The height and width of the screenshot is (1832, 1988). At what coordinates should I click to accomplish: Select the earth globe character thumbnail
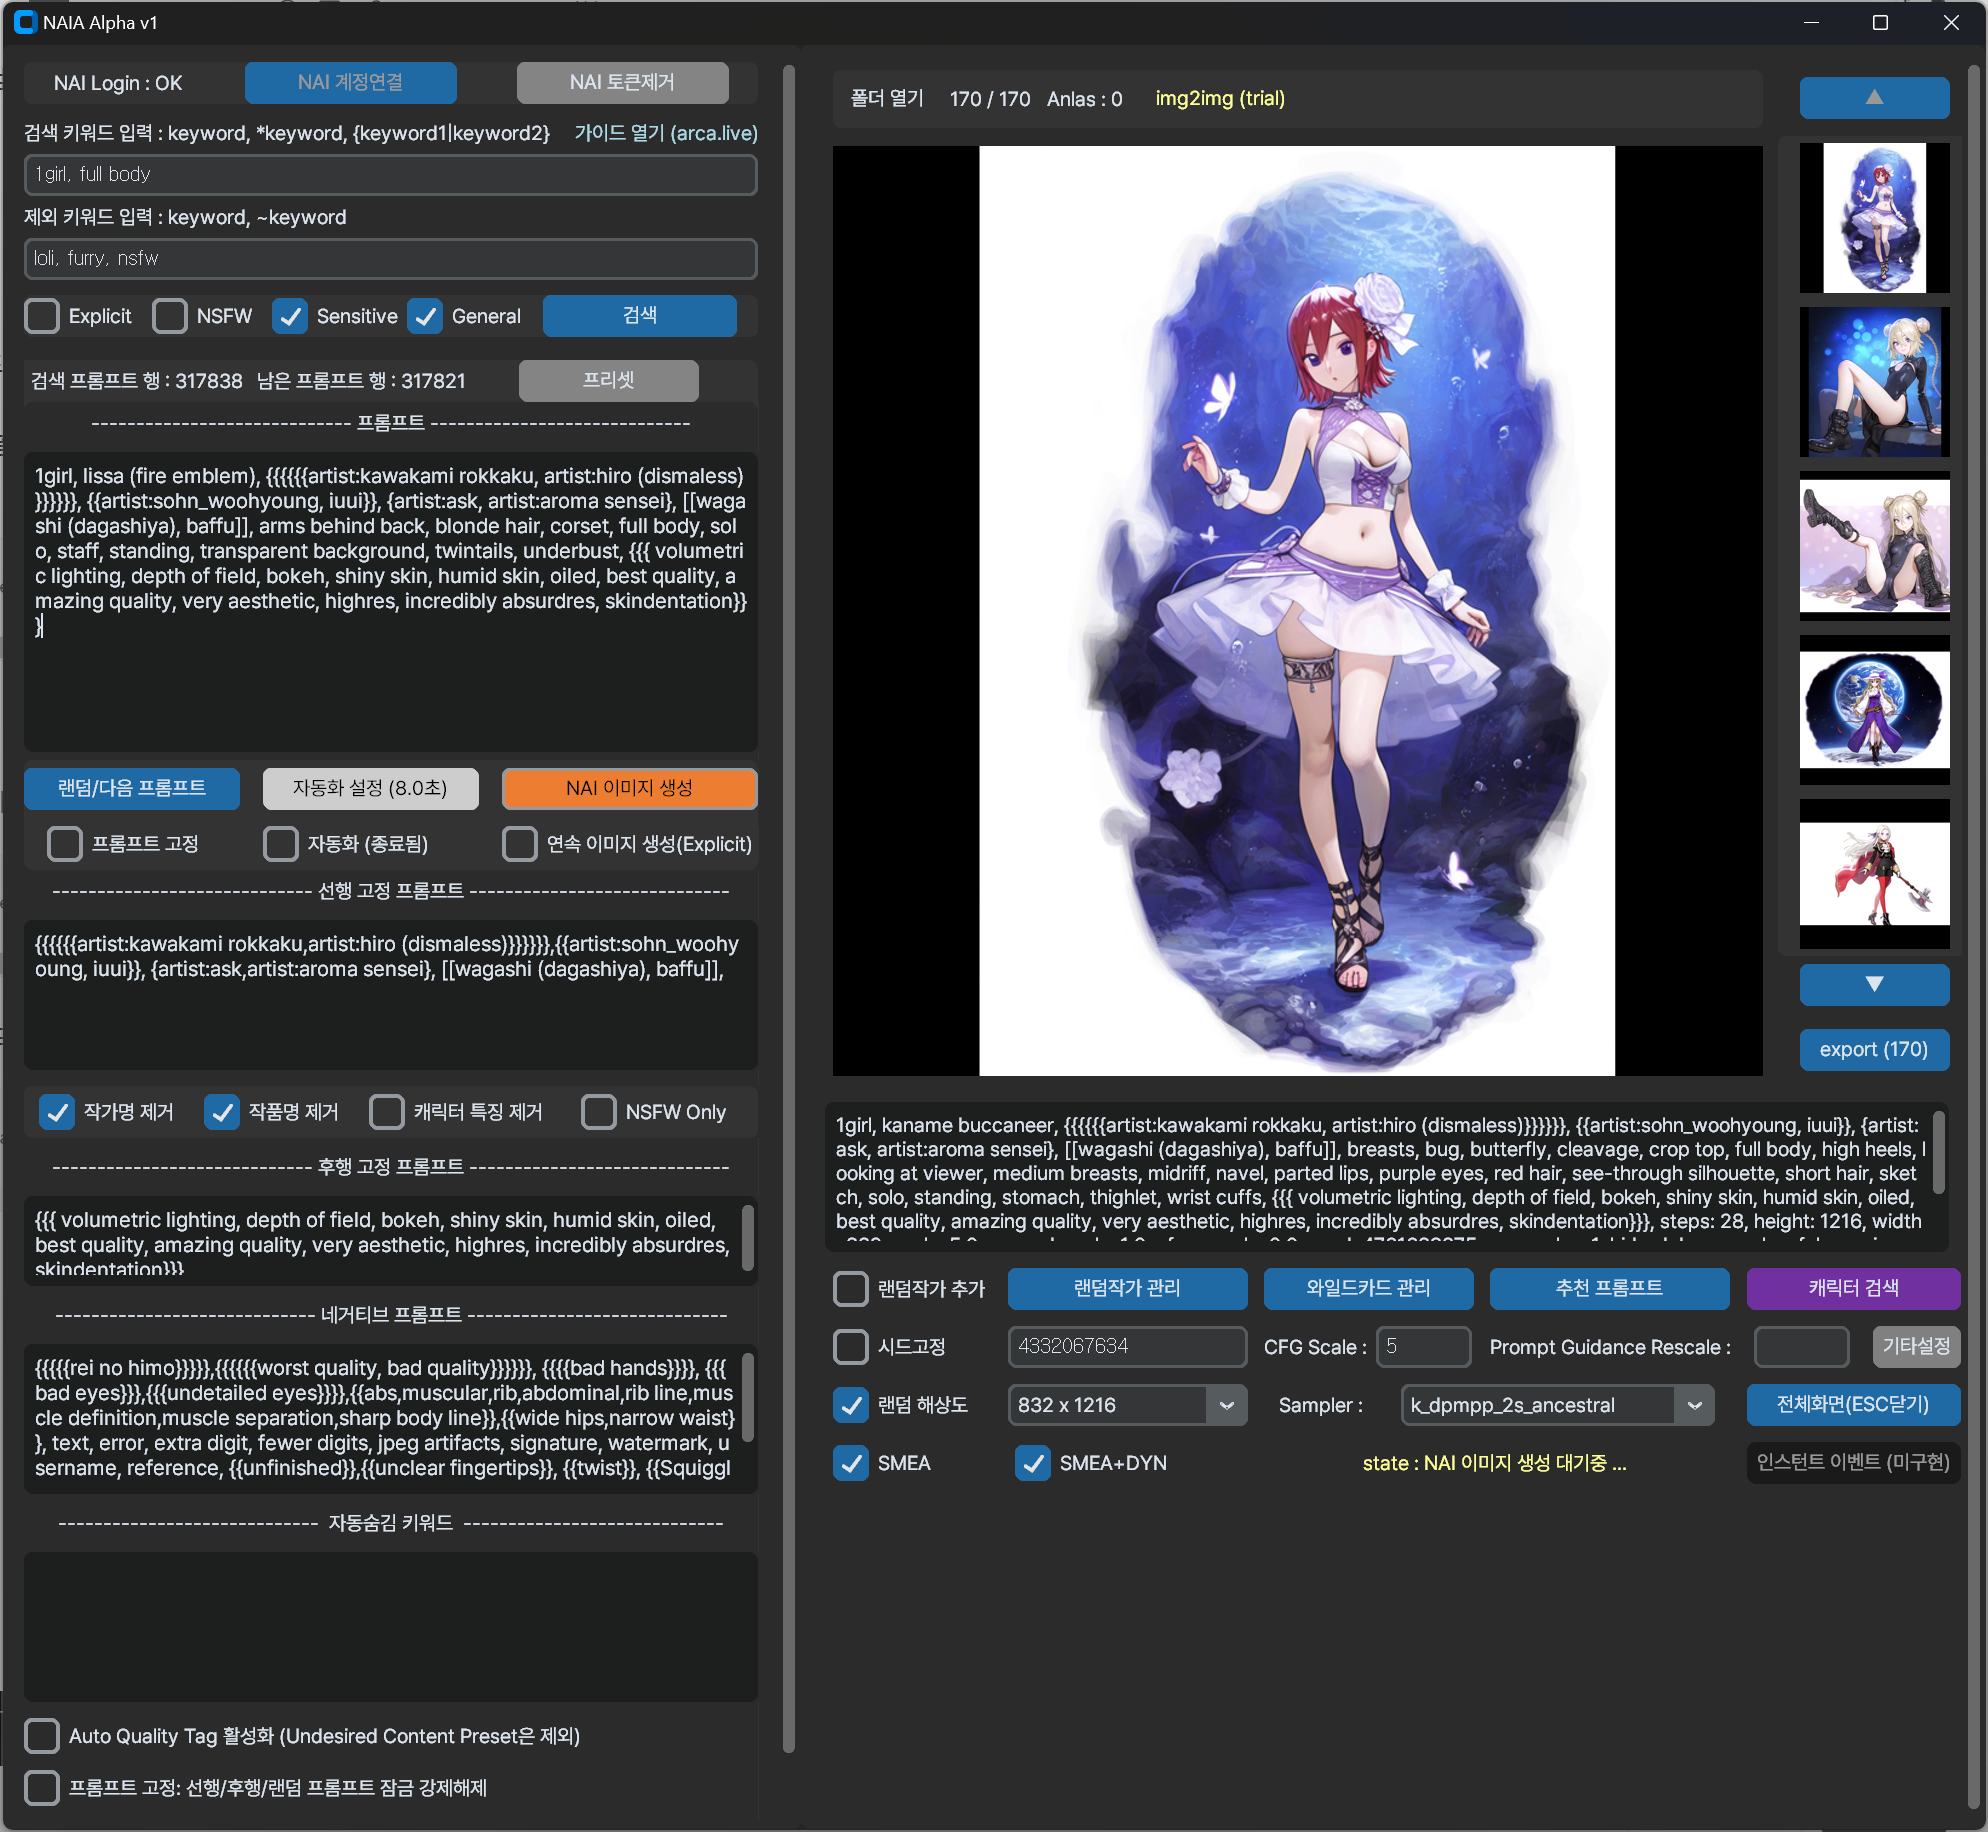(1873, 709)
